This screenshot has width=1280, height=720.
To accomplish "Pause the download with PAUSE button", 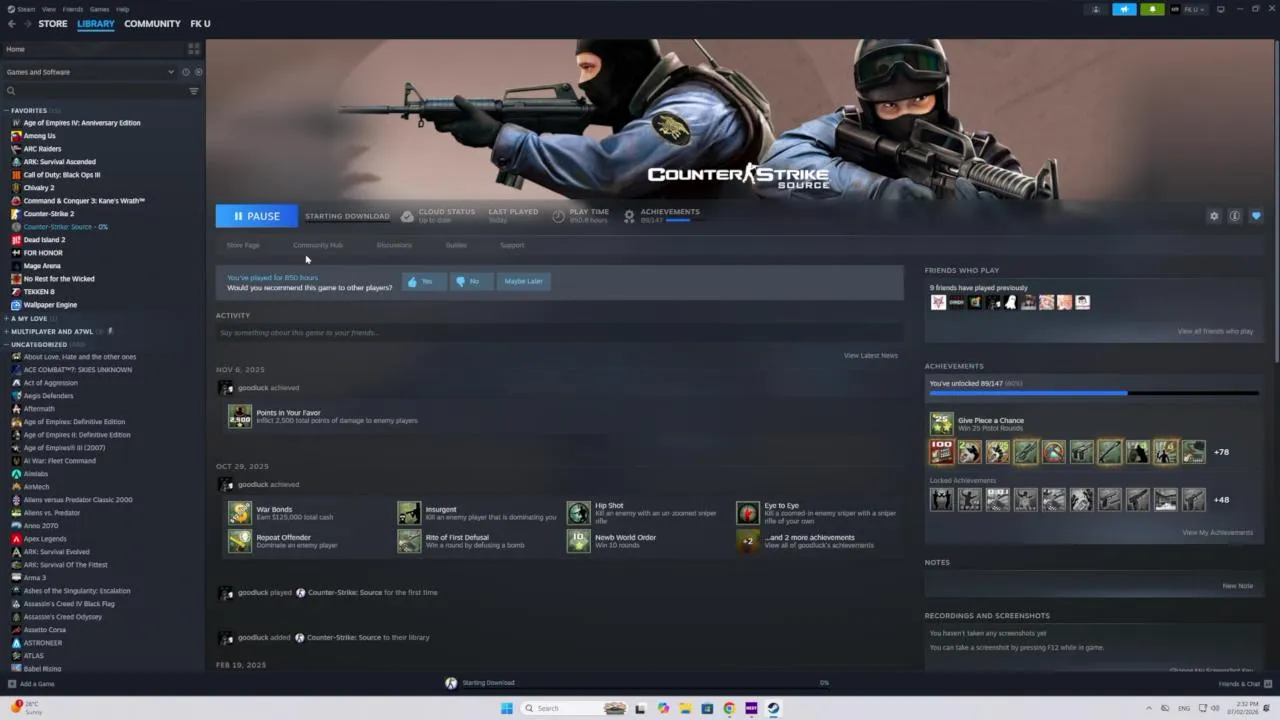I will click(256, 216).
